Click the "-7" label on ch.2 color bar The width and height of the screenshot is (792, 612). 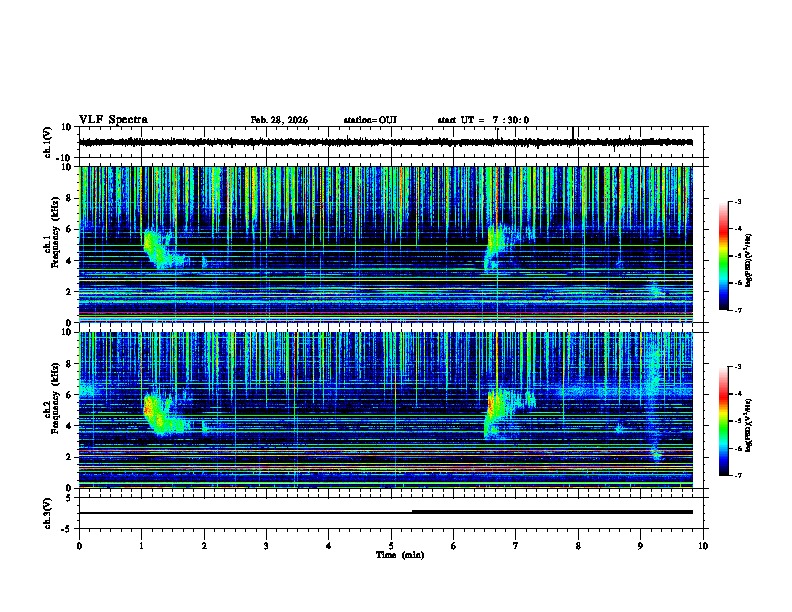point(738,476)
